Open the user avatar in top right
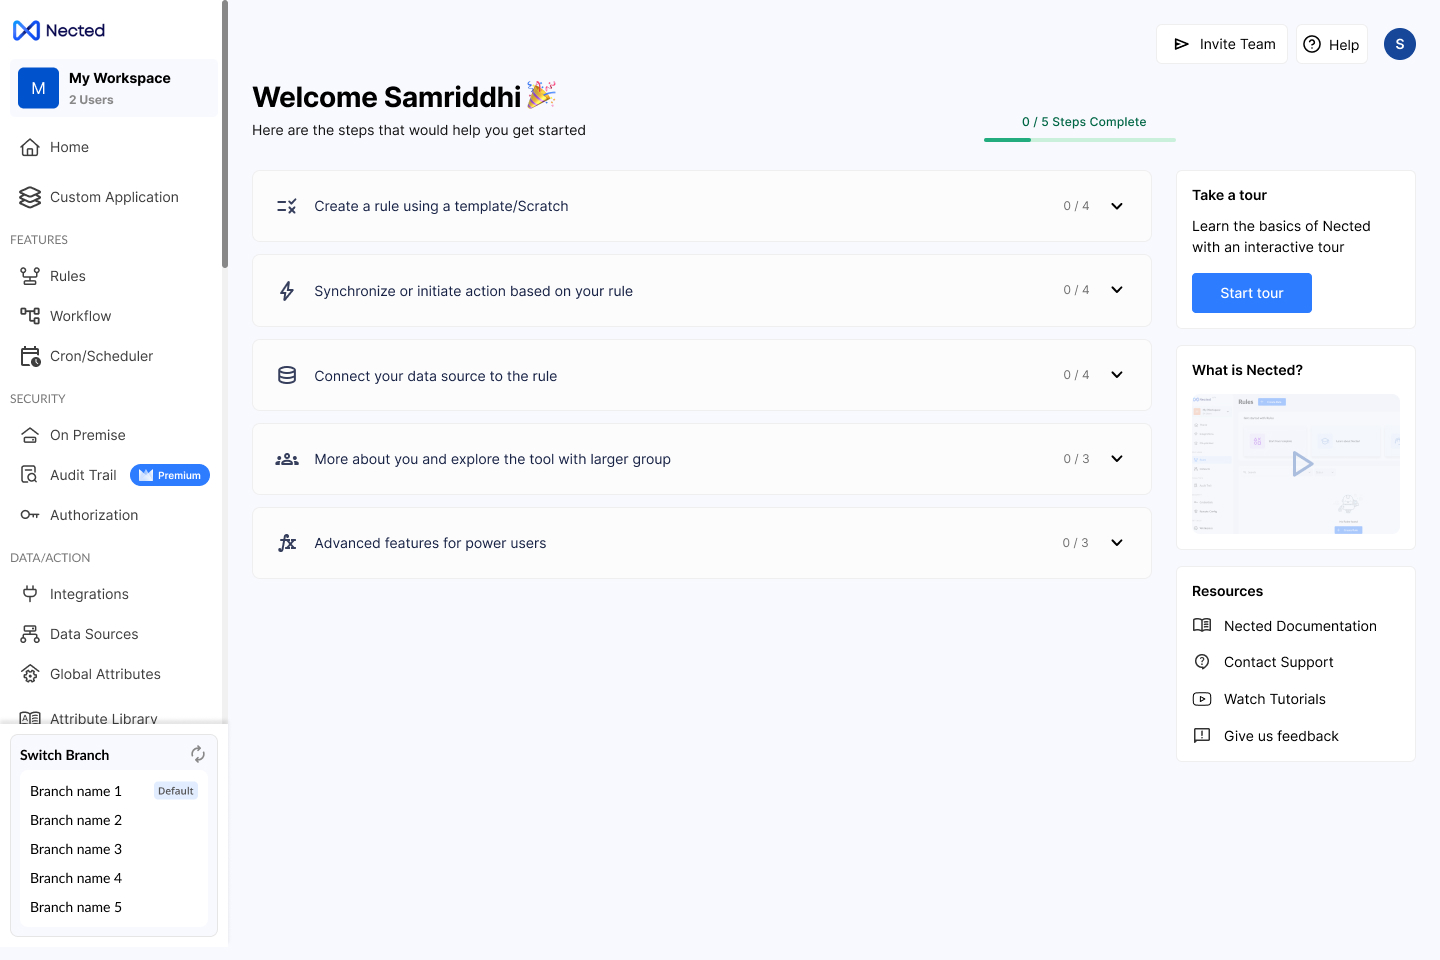 pyautogui.click(x=1399, y=44)
